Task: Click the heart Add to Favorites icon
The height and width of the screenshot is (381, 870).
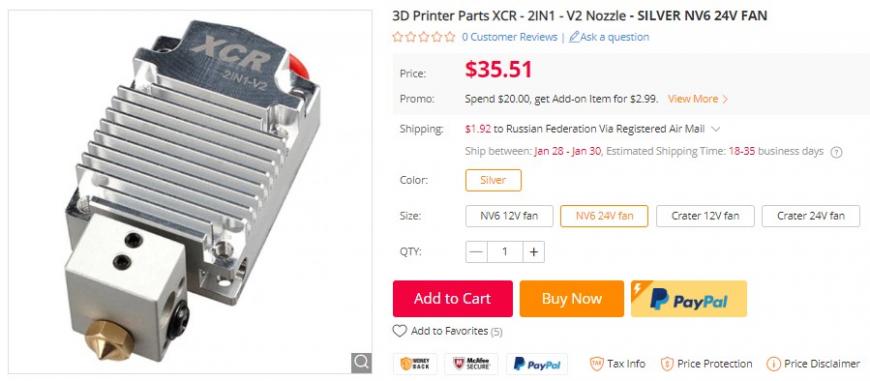Action: (399, 331)
